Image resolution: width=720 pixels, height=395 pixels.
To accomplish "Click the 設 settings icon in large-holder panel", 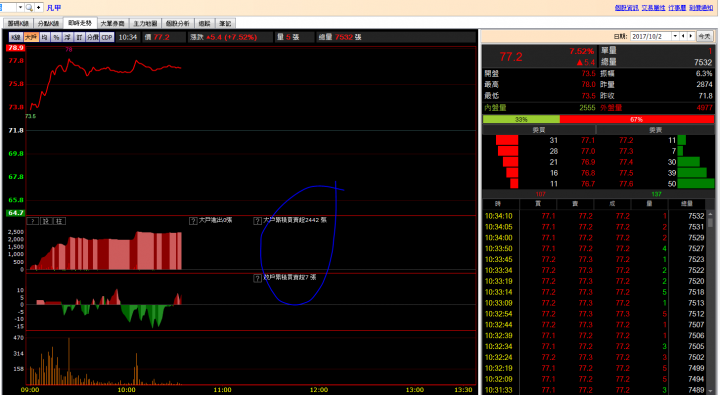I will (46, 221).
